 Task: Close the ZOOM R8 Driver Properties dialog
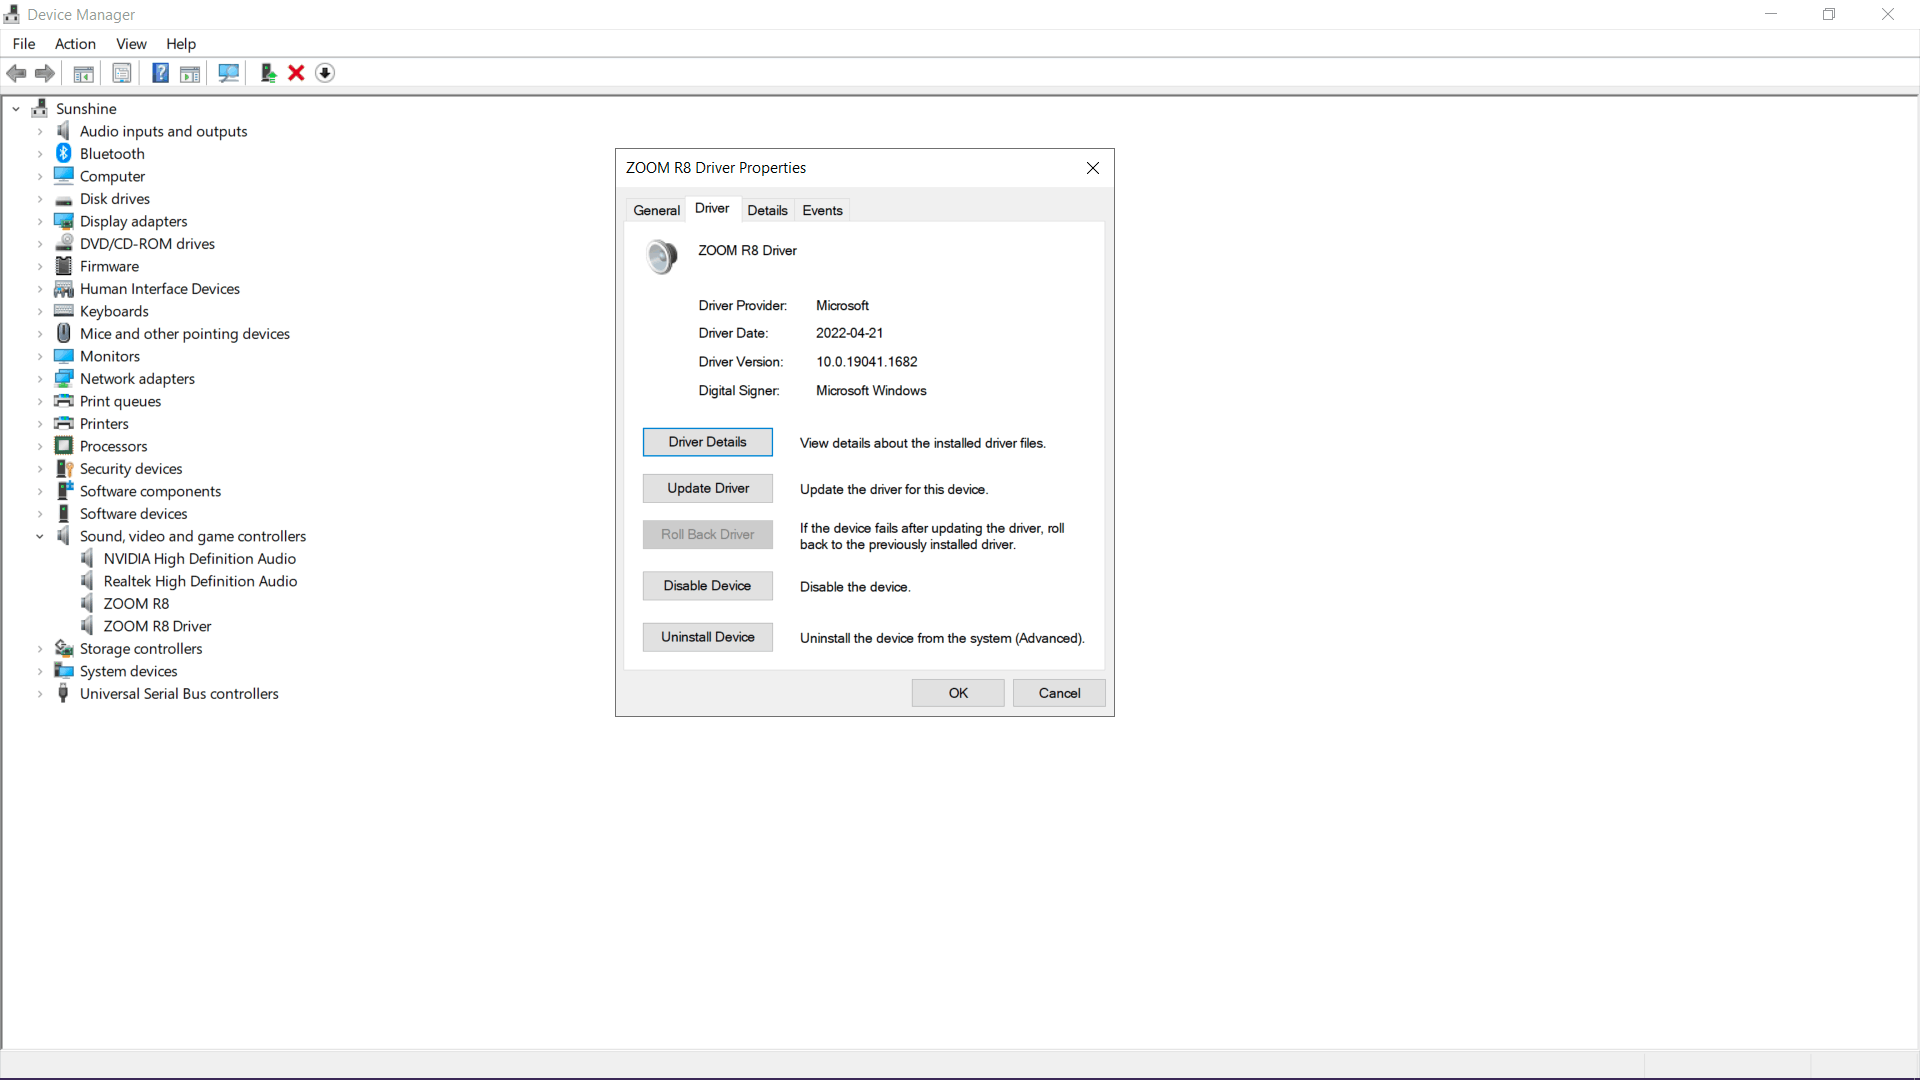coord(1093,168)
